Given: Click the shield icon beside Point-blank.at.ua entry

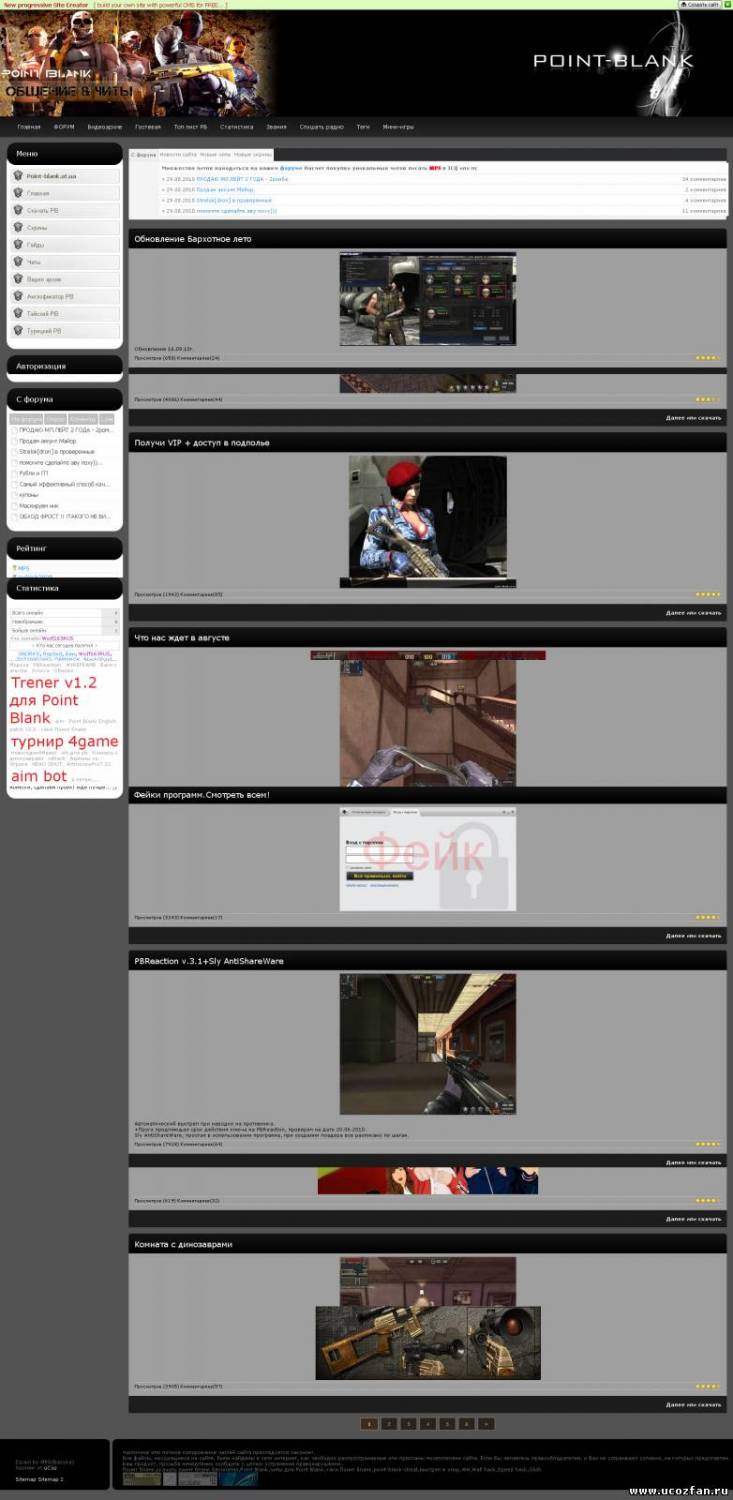Looking at the screenshot, I should pos(18,176).
